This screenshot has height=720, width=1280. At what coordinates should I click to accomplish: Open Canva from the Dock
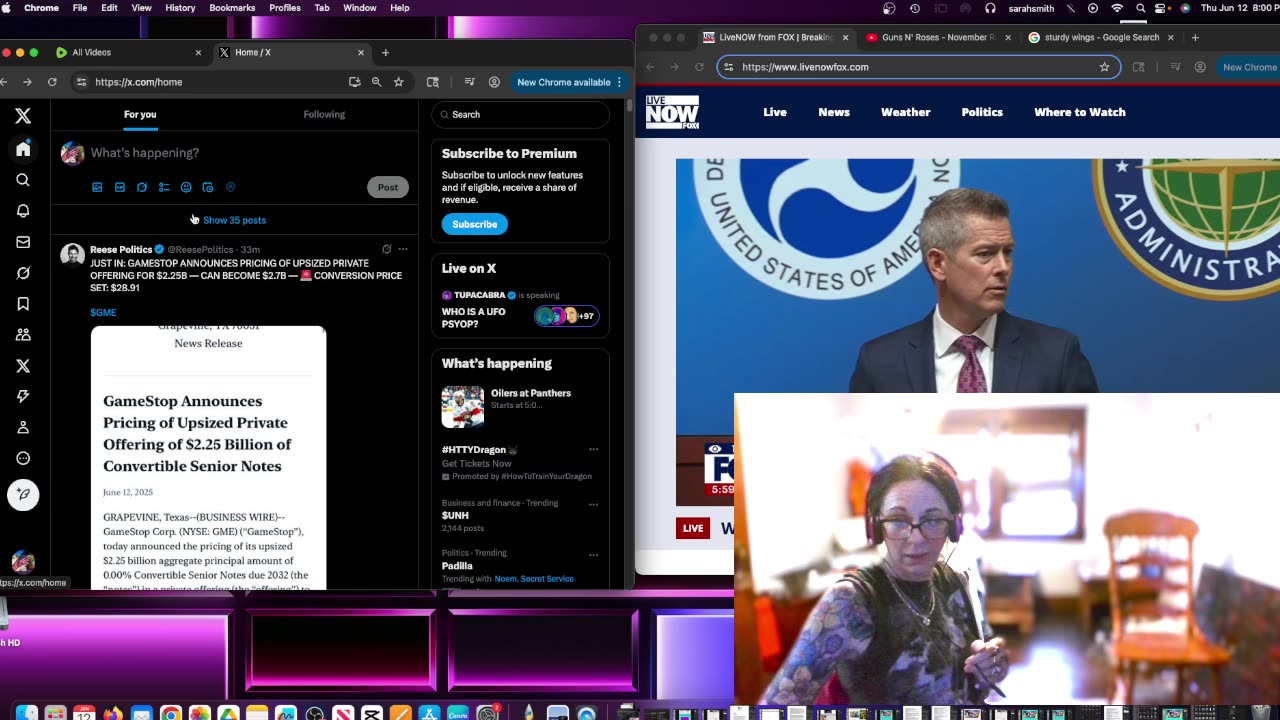[459, 714]
